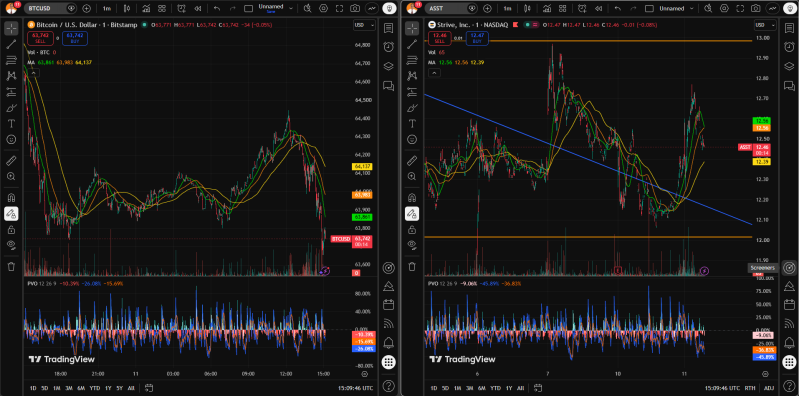The width and height of the screenshot is (799, 396).
Task: Open calendar panel in ASST window
Action: [x=789, y=305]
